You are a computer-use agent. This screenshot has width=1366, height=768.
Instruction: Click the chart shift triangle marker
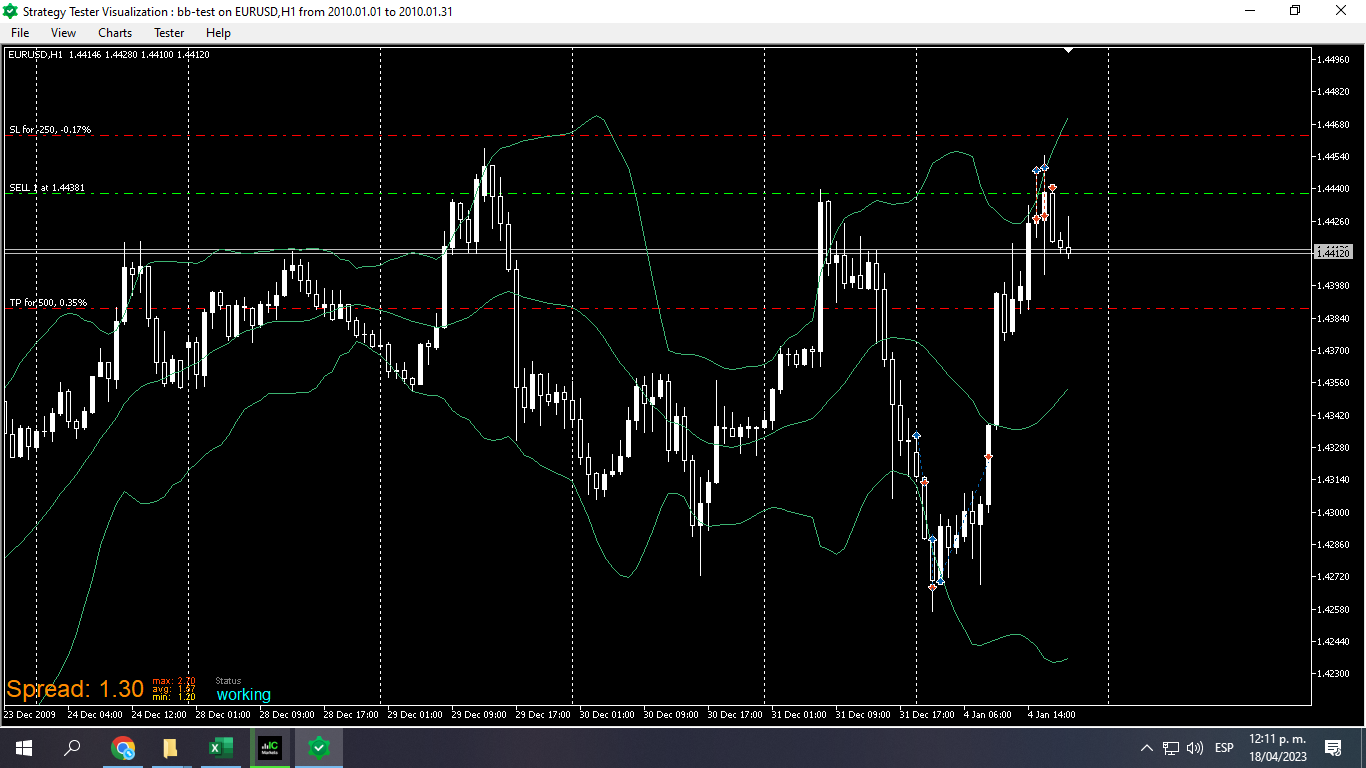(1068, 49)
